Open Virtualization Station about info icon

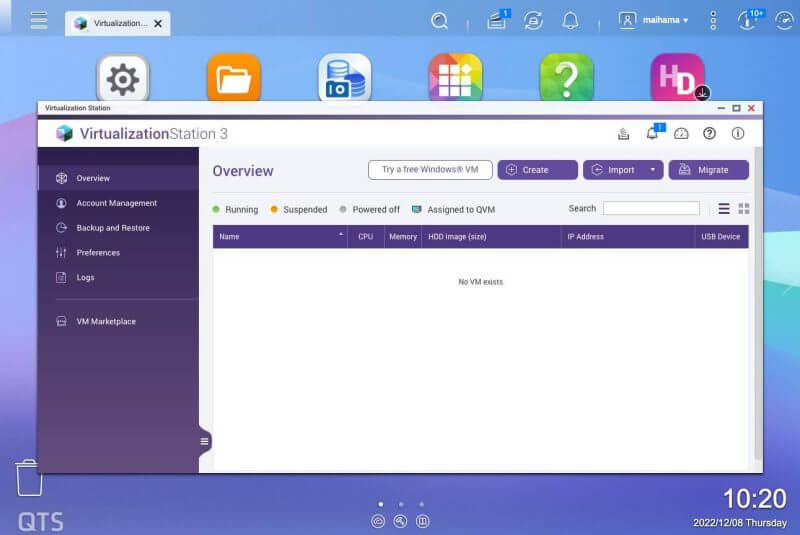pos(738,134)
